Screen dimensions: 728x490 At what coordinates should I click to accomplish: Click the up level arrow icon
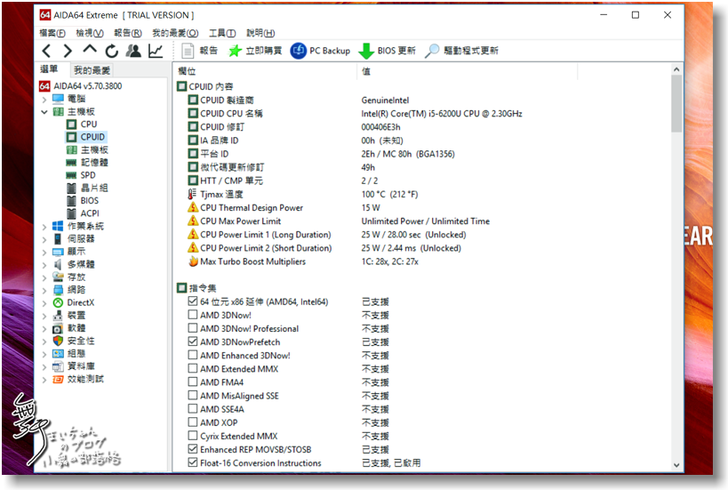(x=90, y=51)
